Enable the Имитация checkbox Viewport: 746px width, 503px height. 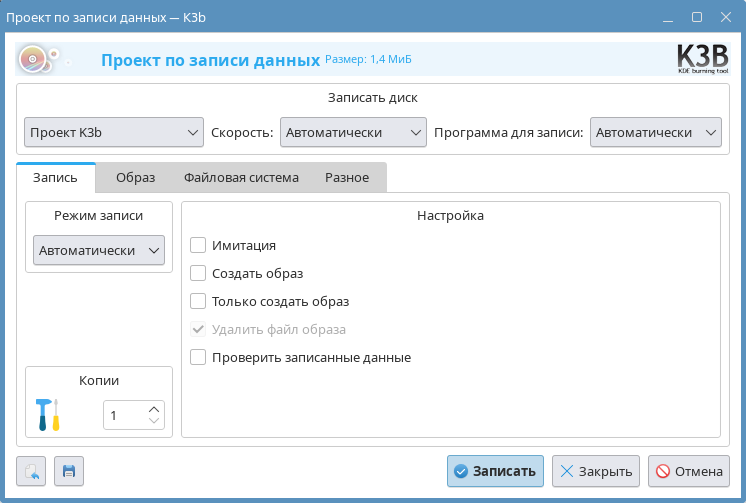coord(198,245)
